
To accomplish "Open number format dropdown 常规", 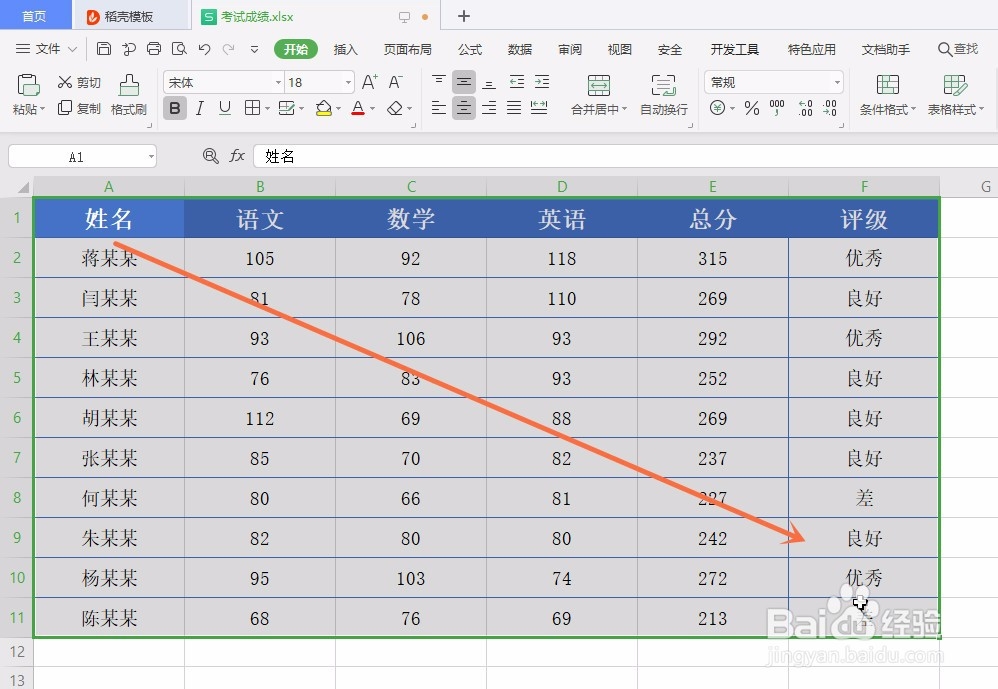I will click(x=837, y=83).
